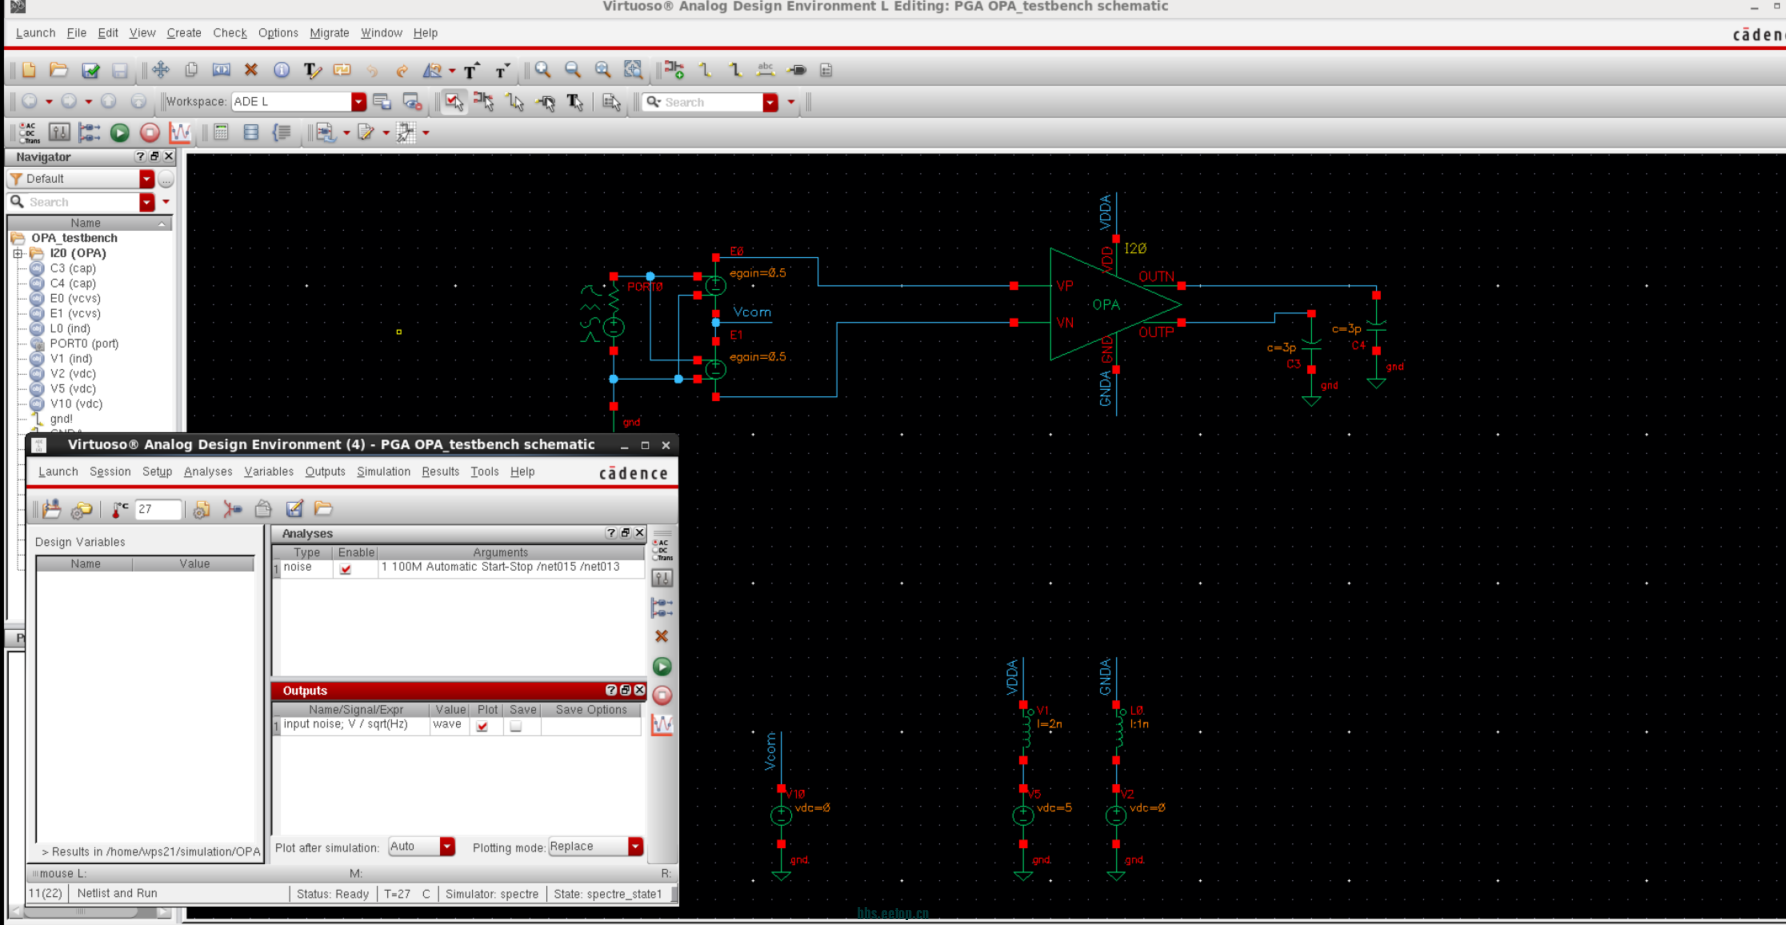Viewport: 1786px width, 925px height.
Task: Select E1 (vcvs) in Navigator tree
Action: (x=75, y=313)
